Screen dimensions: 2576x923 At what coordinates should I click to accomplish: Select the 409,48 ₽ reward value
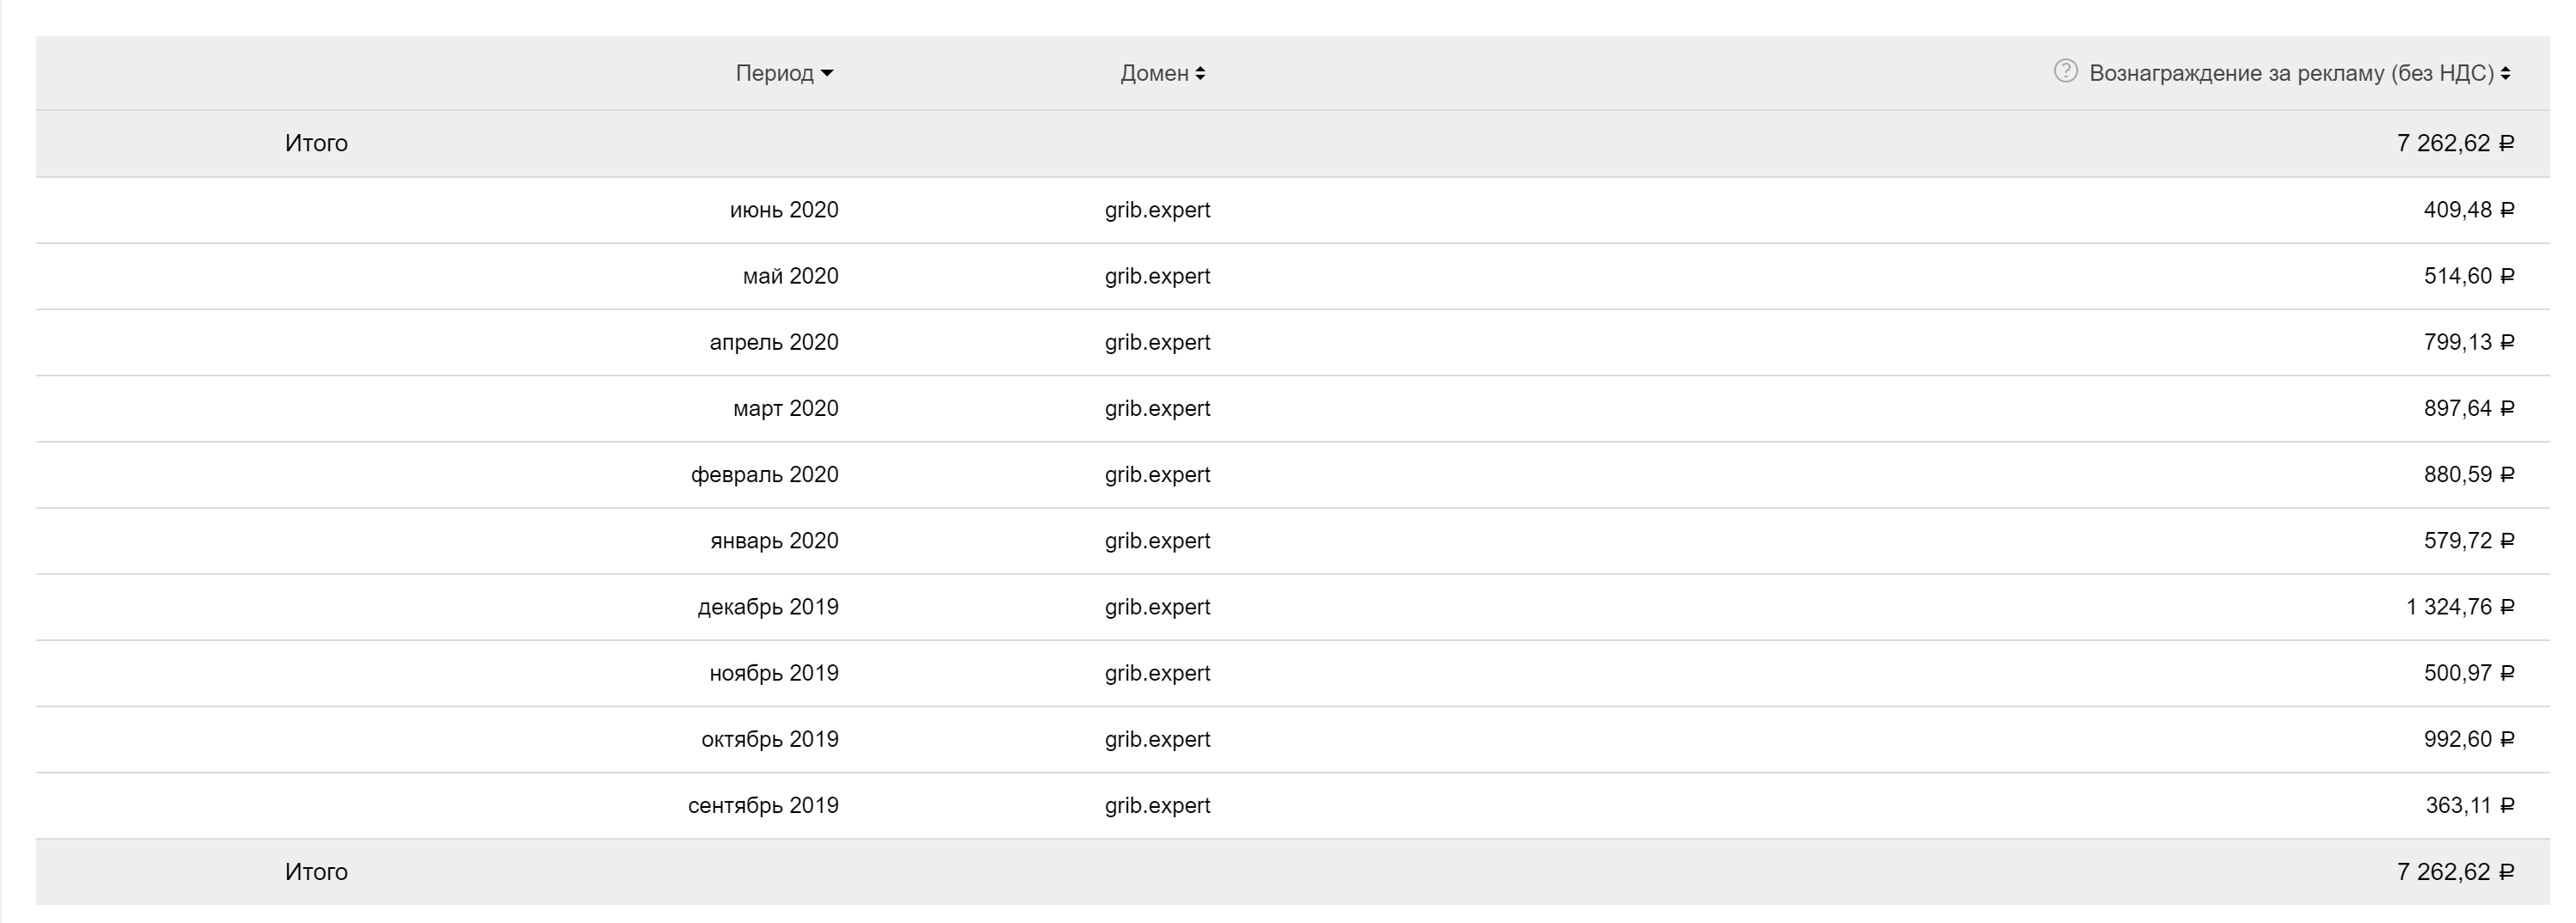coord(2468,210)
